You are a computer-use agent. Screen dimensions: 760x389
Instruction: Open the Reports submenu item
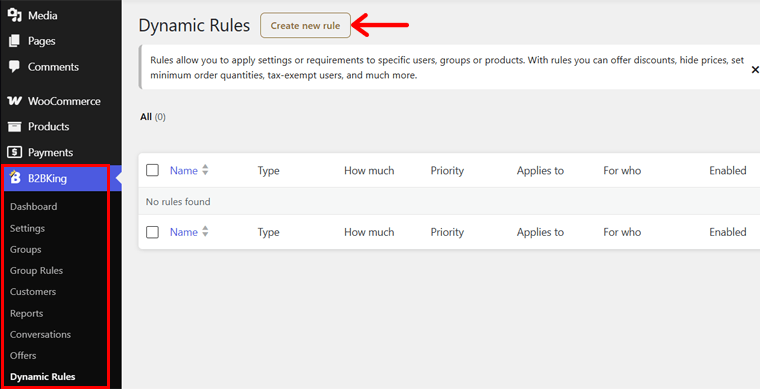[27, 313]
